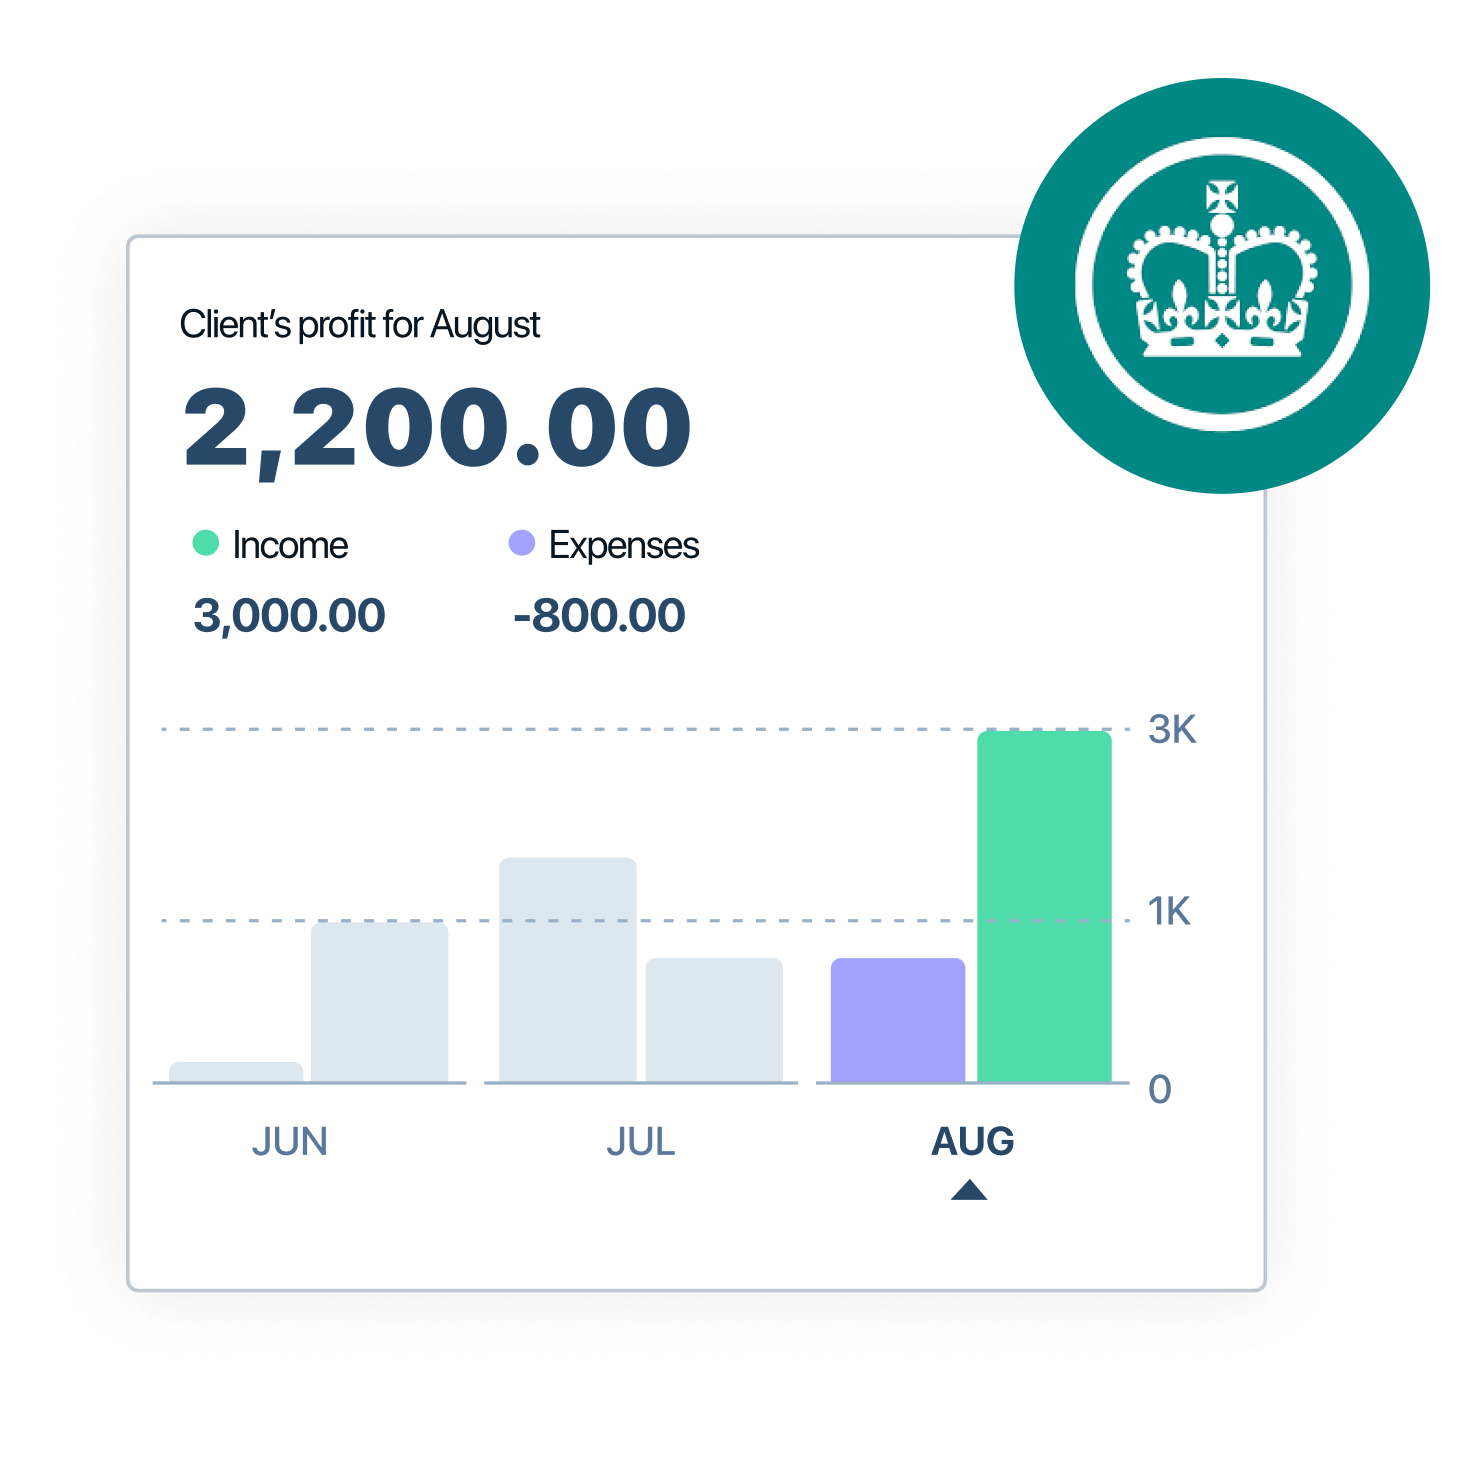The image size is (1464, 1464).
Task: Click the green Income legend dot
Action: pos(206,543)
